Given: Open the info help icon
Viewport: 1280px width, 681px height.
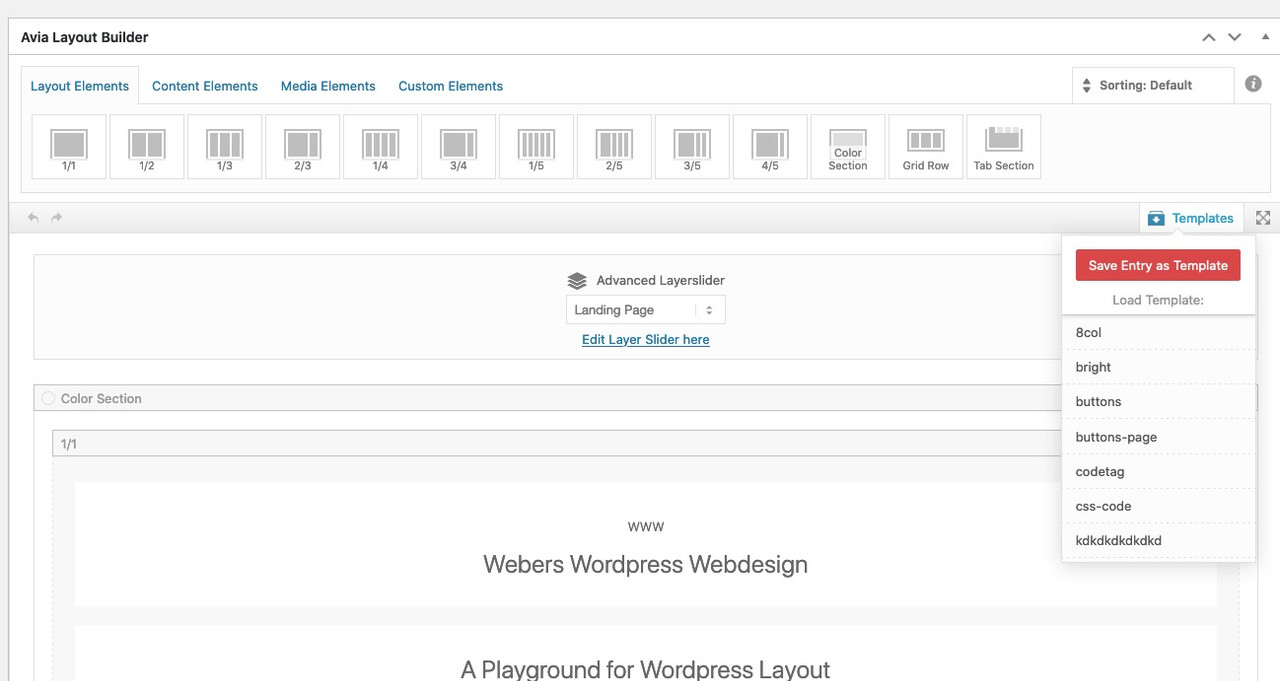Looking at the screenshot, I should coord(1253,84).
